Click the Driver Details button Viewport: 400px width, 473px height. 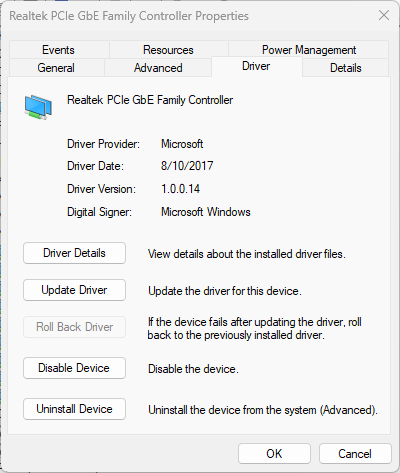[74, 253]
